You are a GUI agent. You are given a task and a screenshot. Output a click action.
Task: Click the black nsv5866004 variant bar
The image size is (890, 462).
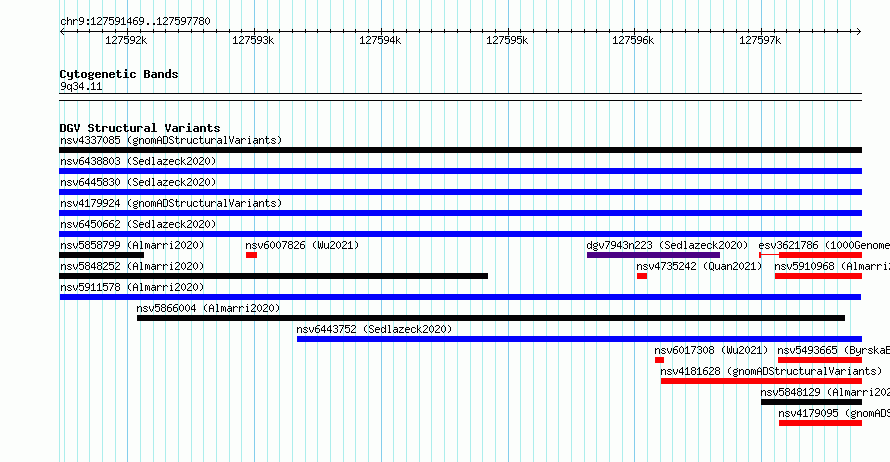click(491, 318)
